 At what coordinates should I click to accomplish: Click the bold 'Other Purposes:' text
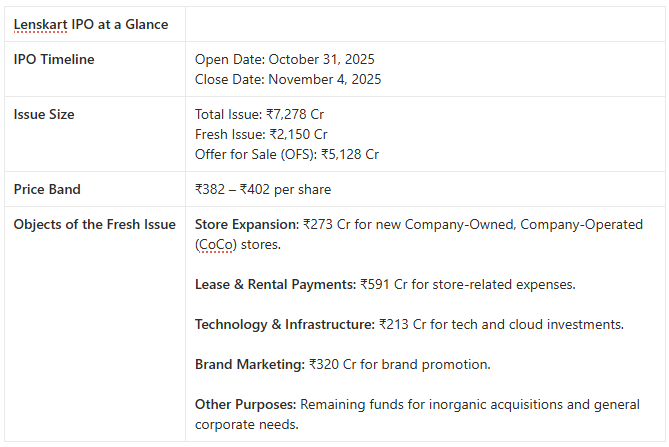click(246, 404)
